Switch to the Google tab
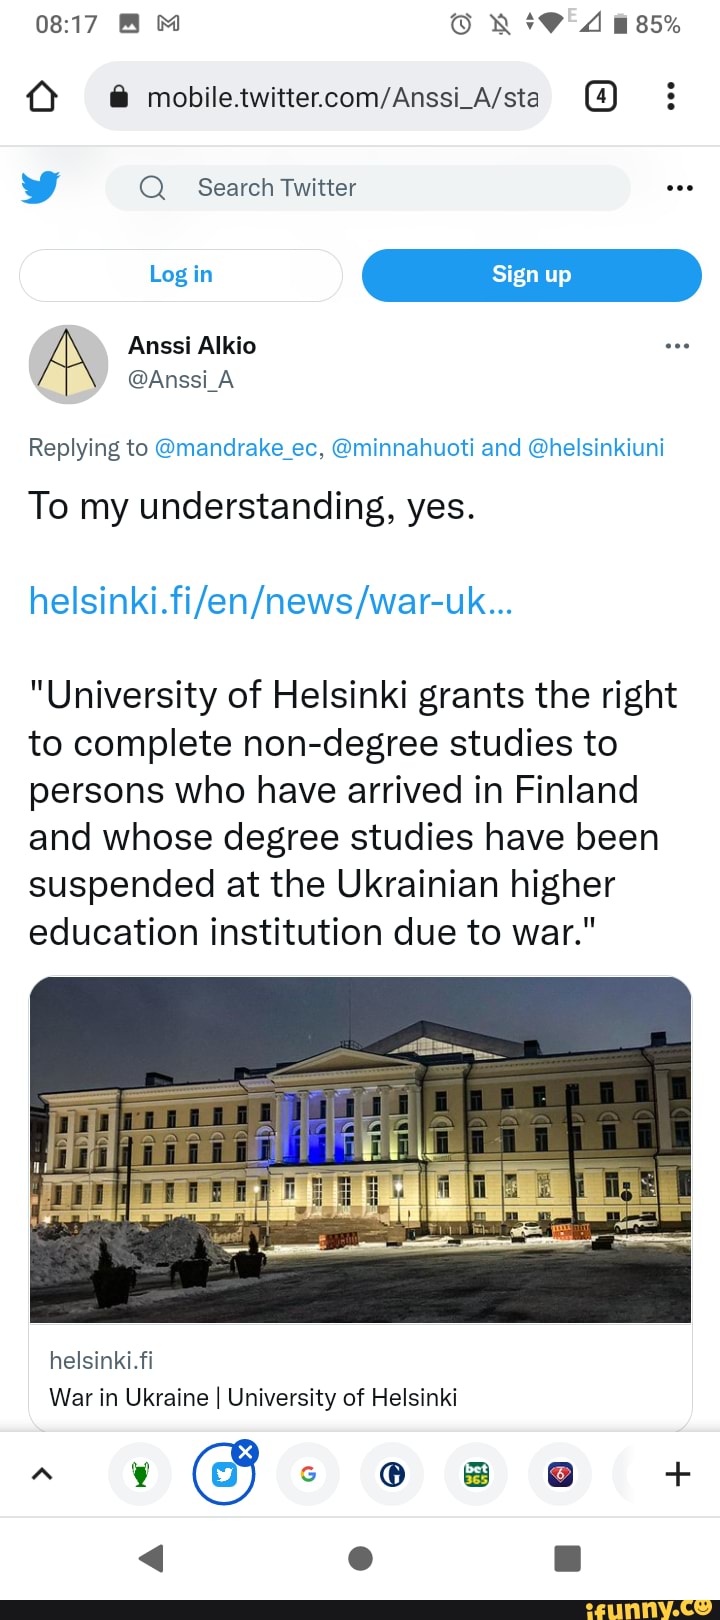The image size is (720, 1620). [x=308, y=1473]
